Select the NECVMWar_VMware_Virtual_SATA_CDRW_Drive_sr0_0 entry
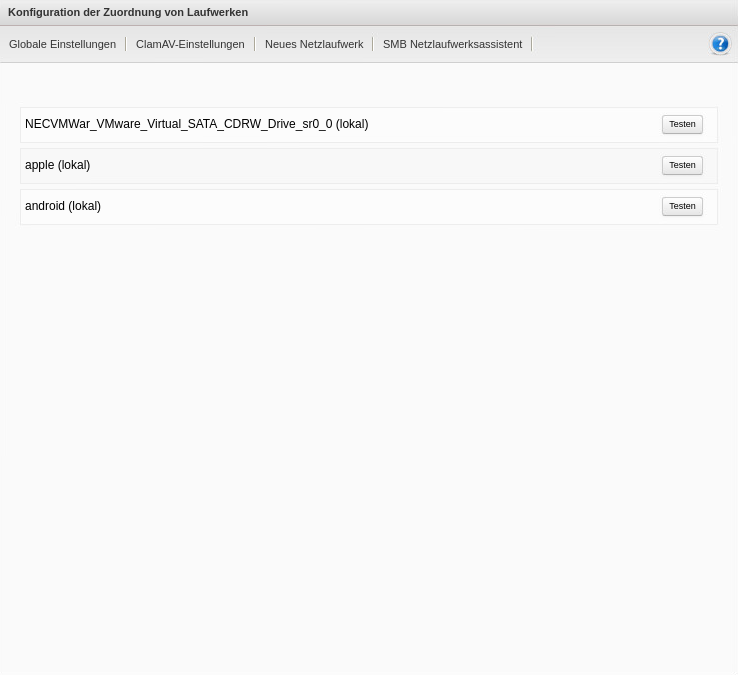The width and height of the screenshot is (738, 675). (178, 124)
